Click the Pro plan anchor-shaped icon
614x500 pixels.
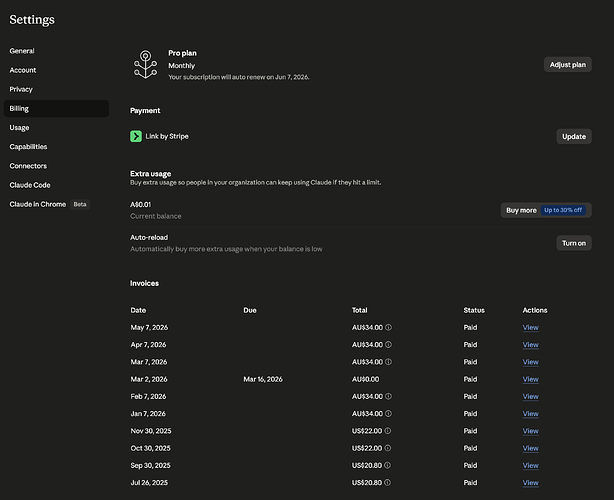pyautogui.click(x=146, y=65)
